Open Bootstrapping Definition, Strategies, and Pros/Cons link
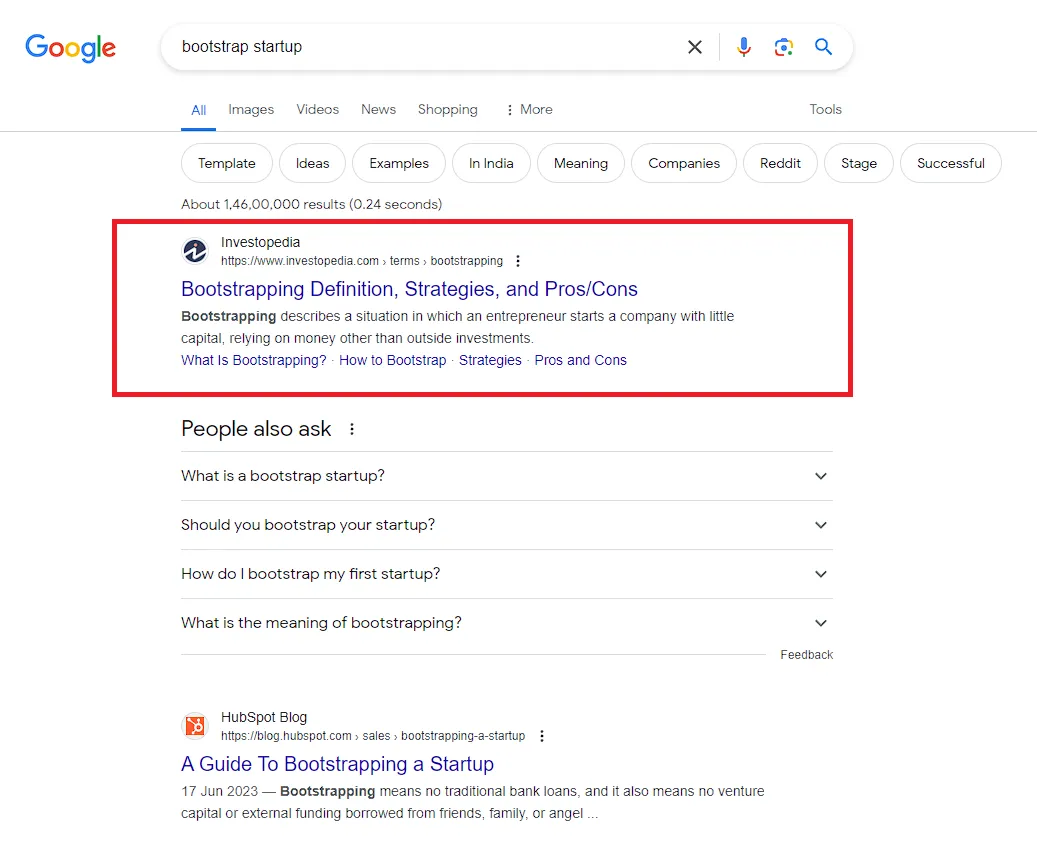The height and width of the screenshot is (857, 1037). tap(409, 289)
